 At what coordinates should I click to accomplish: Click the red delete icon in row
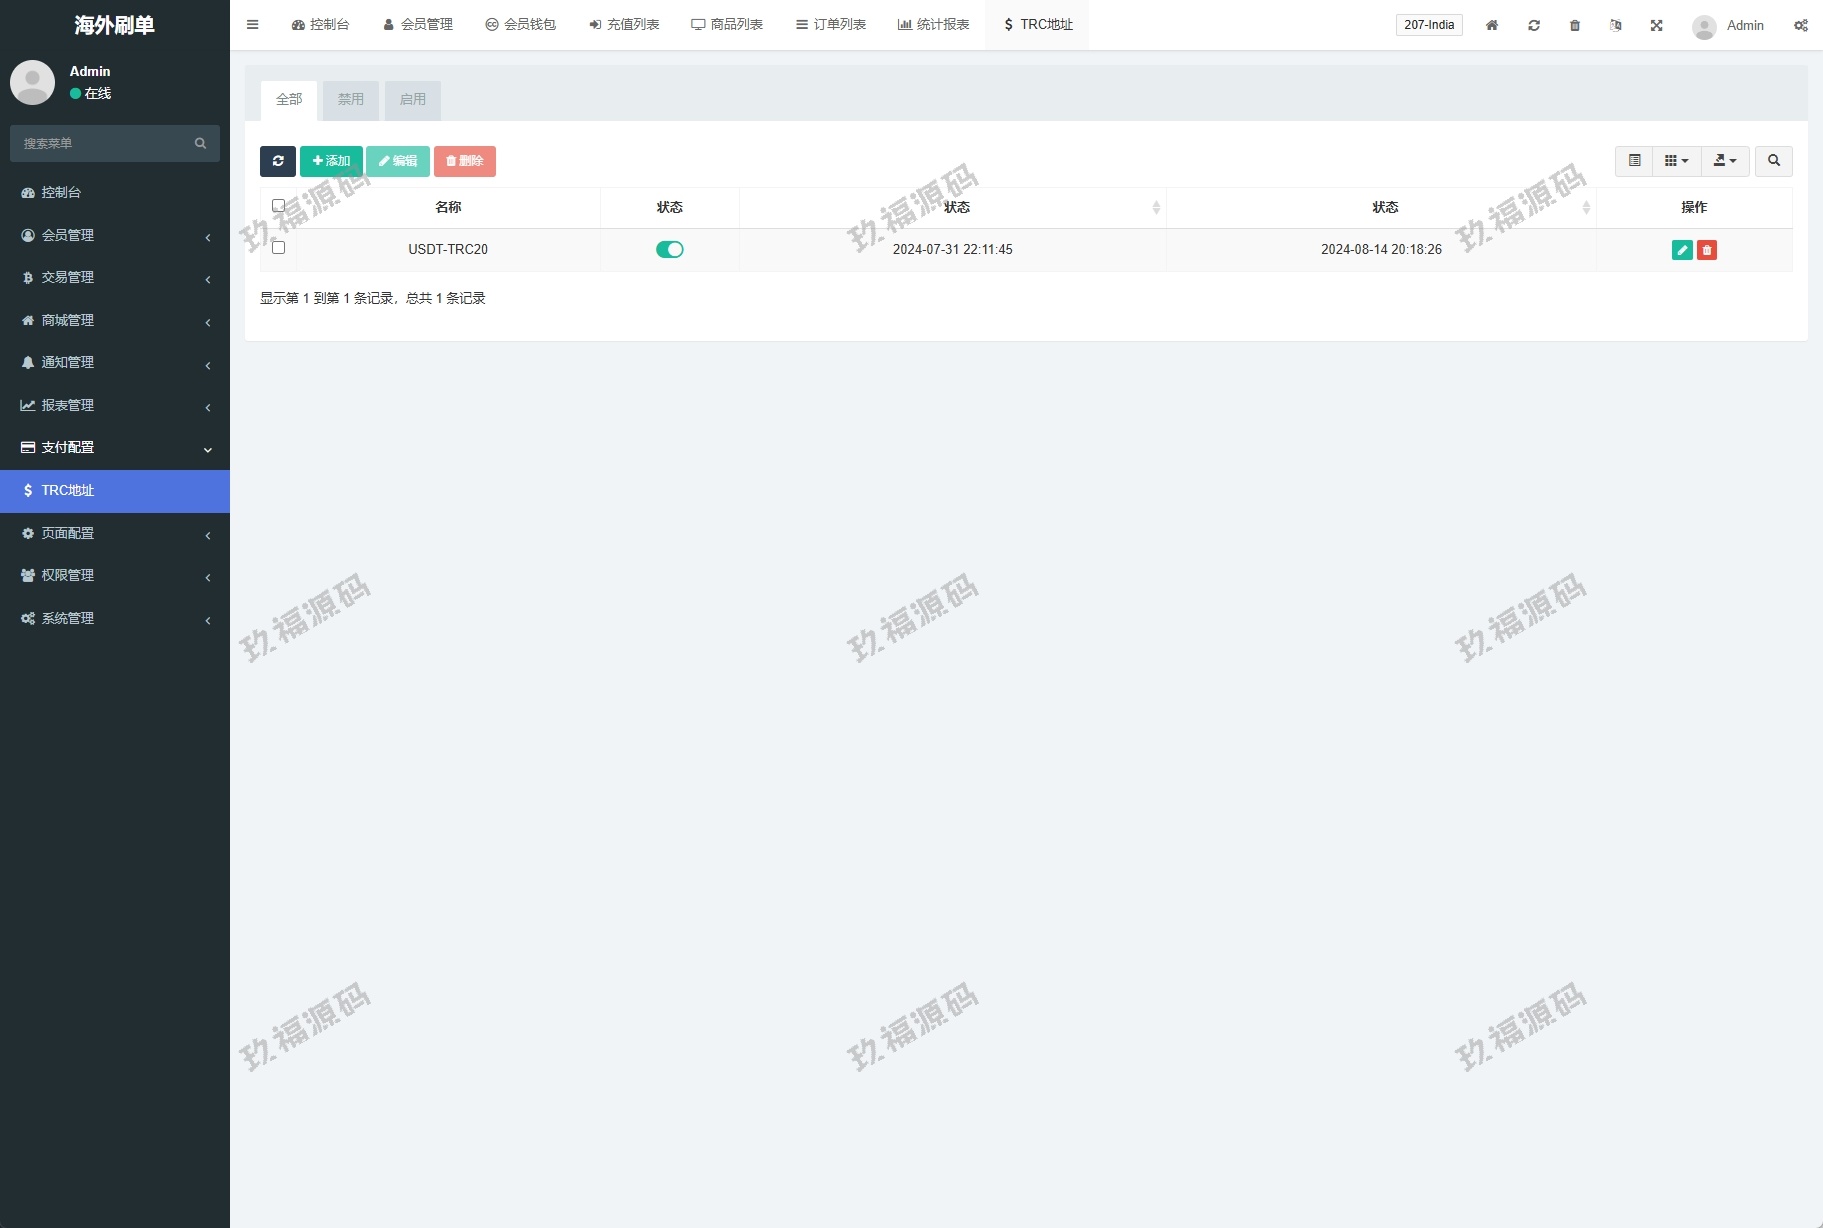pyautogui.click(x=1707, y=250)
